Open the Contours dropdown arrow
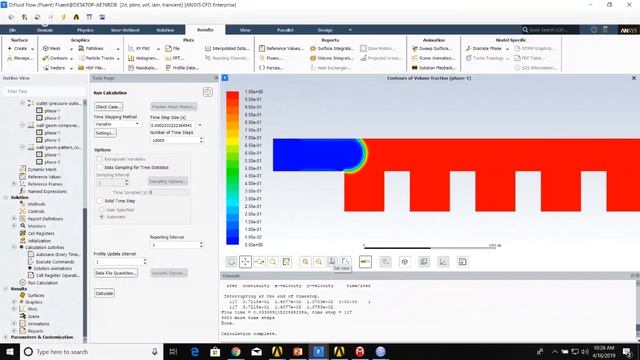 [x=71, y=58]
